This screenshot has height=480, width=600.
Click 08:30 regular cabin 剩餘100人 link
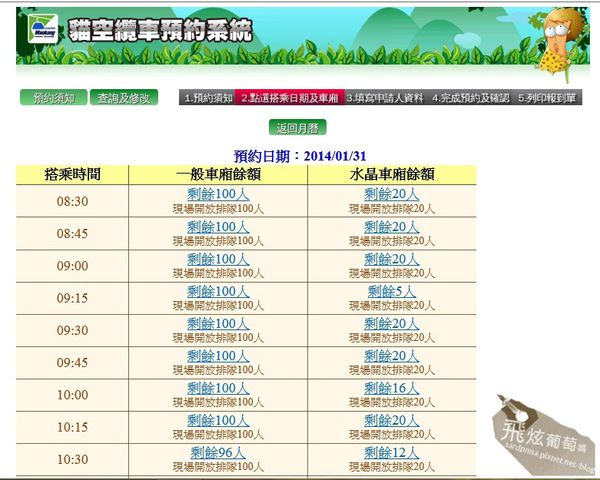[x=218, y=194]
